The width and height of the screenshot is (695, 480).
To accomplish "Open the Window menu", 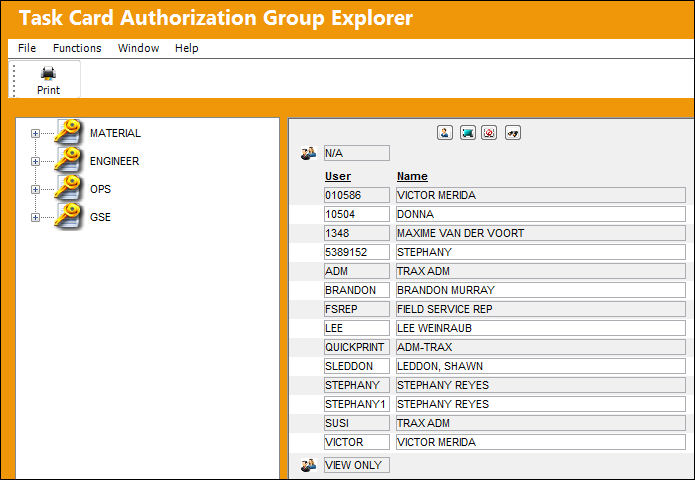I will [x=138, y=48].
